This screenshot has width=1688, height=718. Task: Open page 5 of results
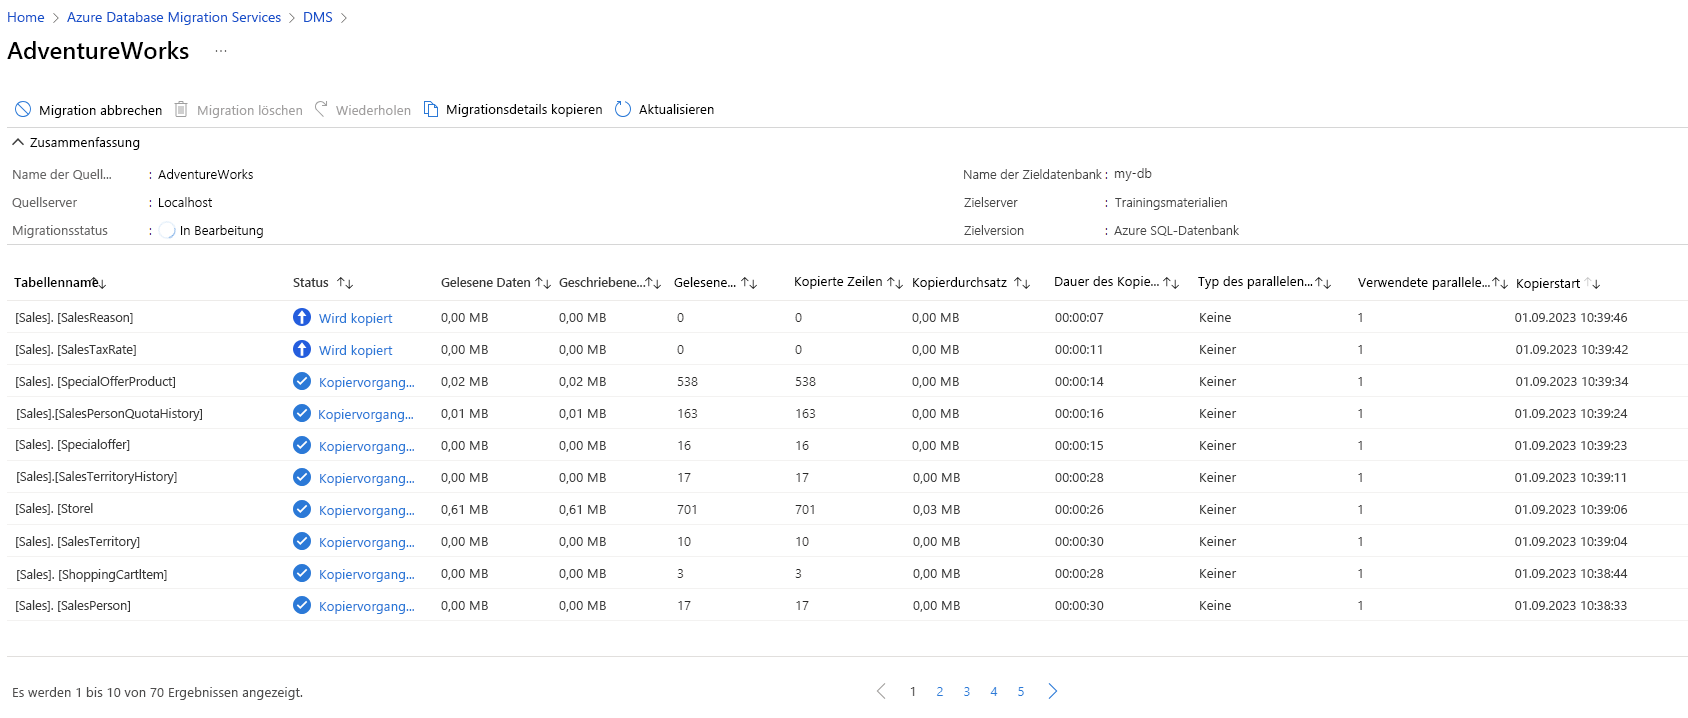[1021, 692]
